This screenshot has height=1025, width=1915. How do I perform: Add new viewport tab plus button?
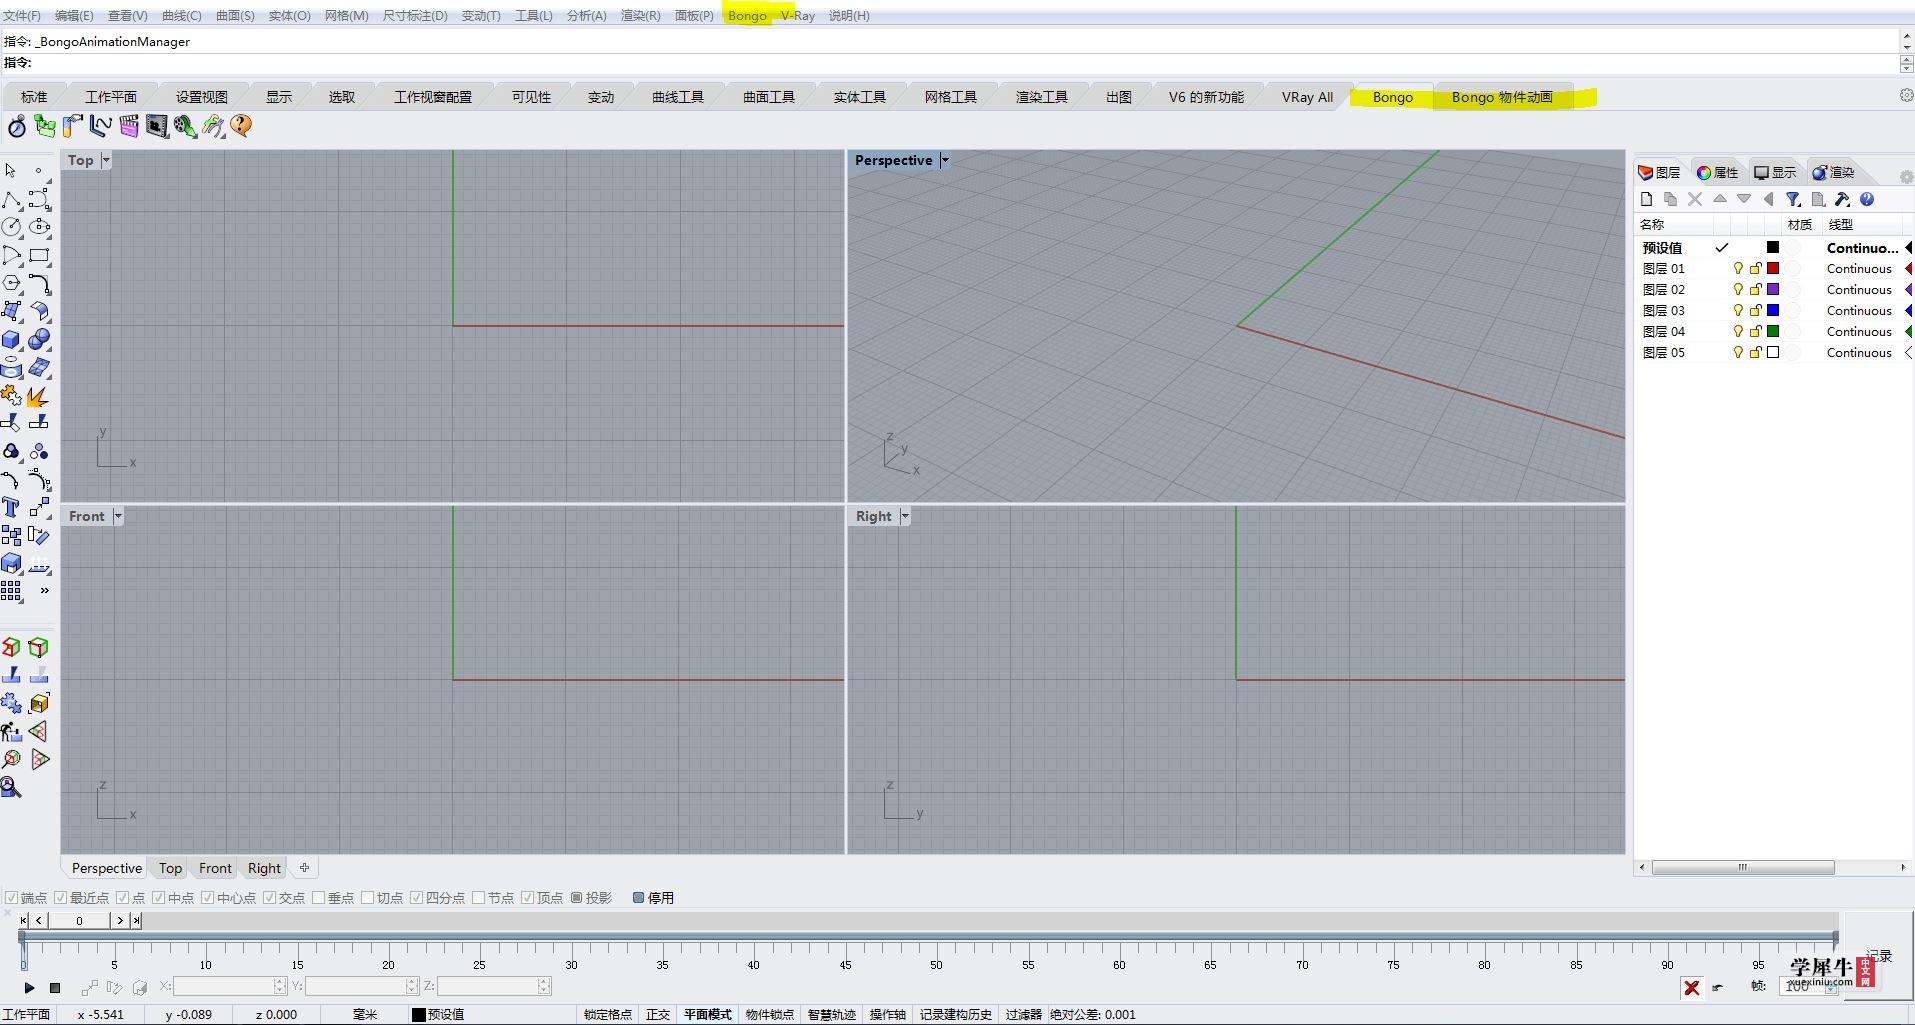pyautogui.click(x=305, y=868)
